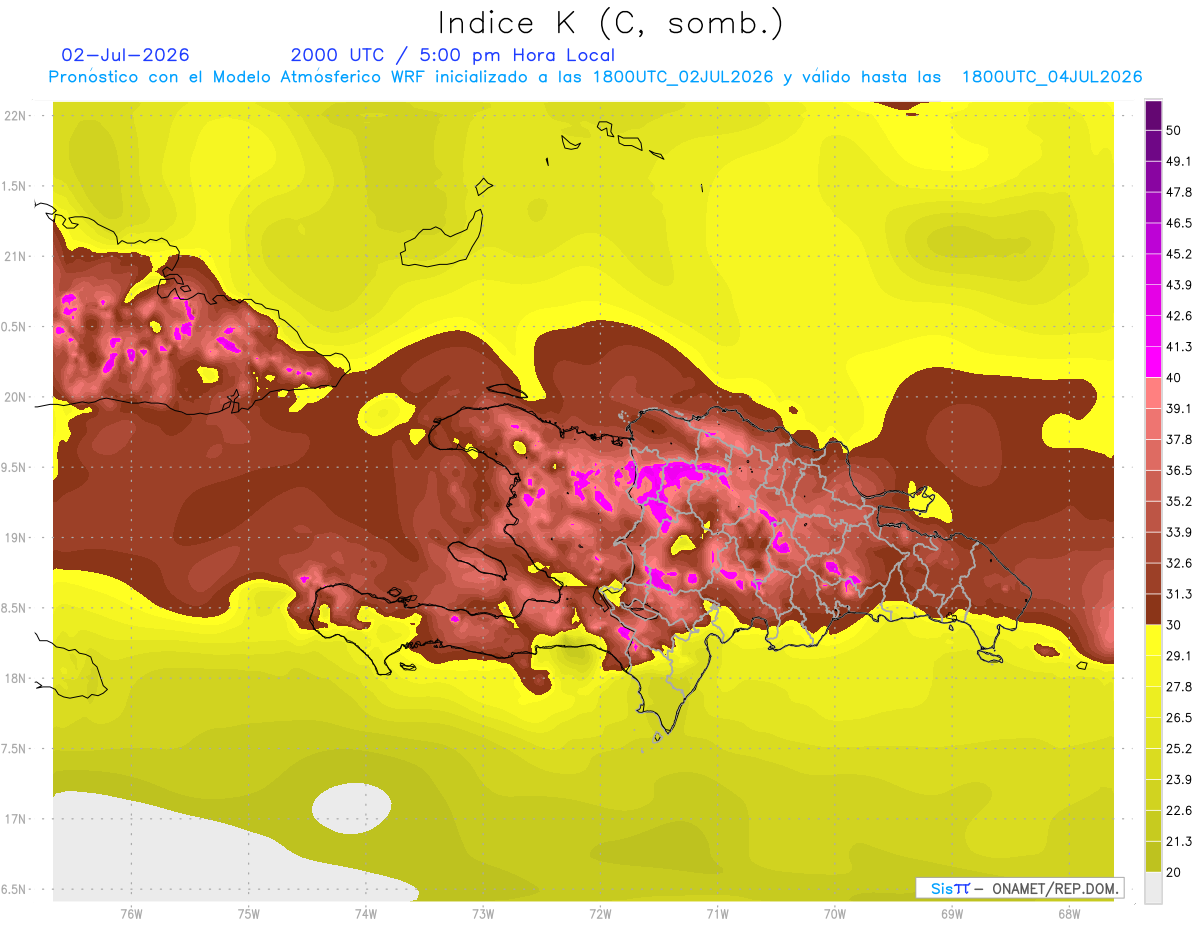The width and height of the screenshot is (1200, 927).
Task: Click the "72W" longitude label
Action: [x=600, y=914]
